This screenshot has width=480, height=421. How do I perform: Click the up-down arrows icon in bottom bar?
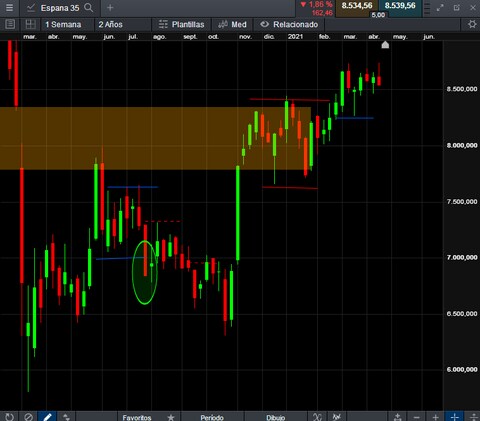pos(66,417)
